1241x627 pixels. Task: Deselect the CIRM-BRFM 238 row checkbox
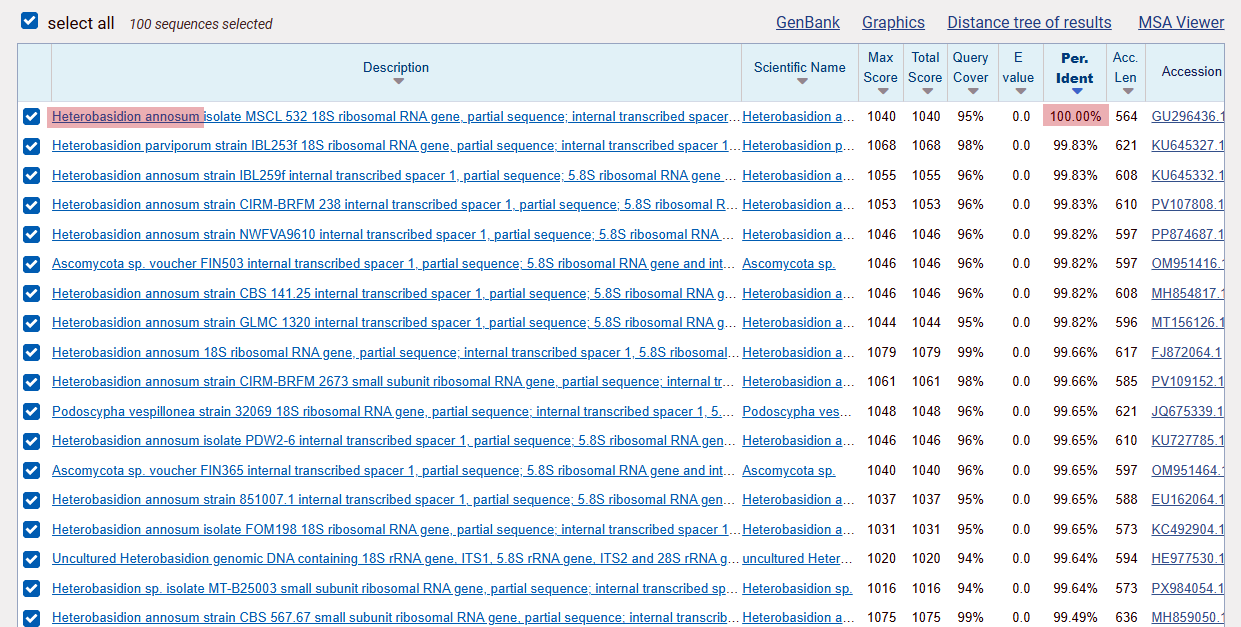[32, 205]
